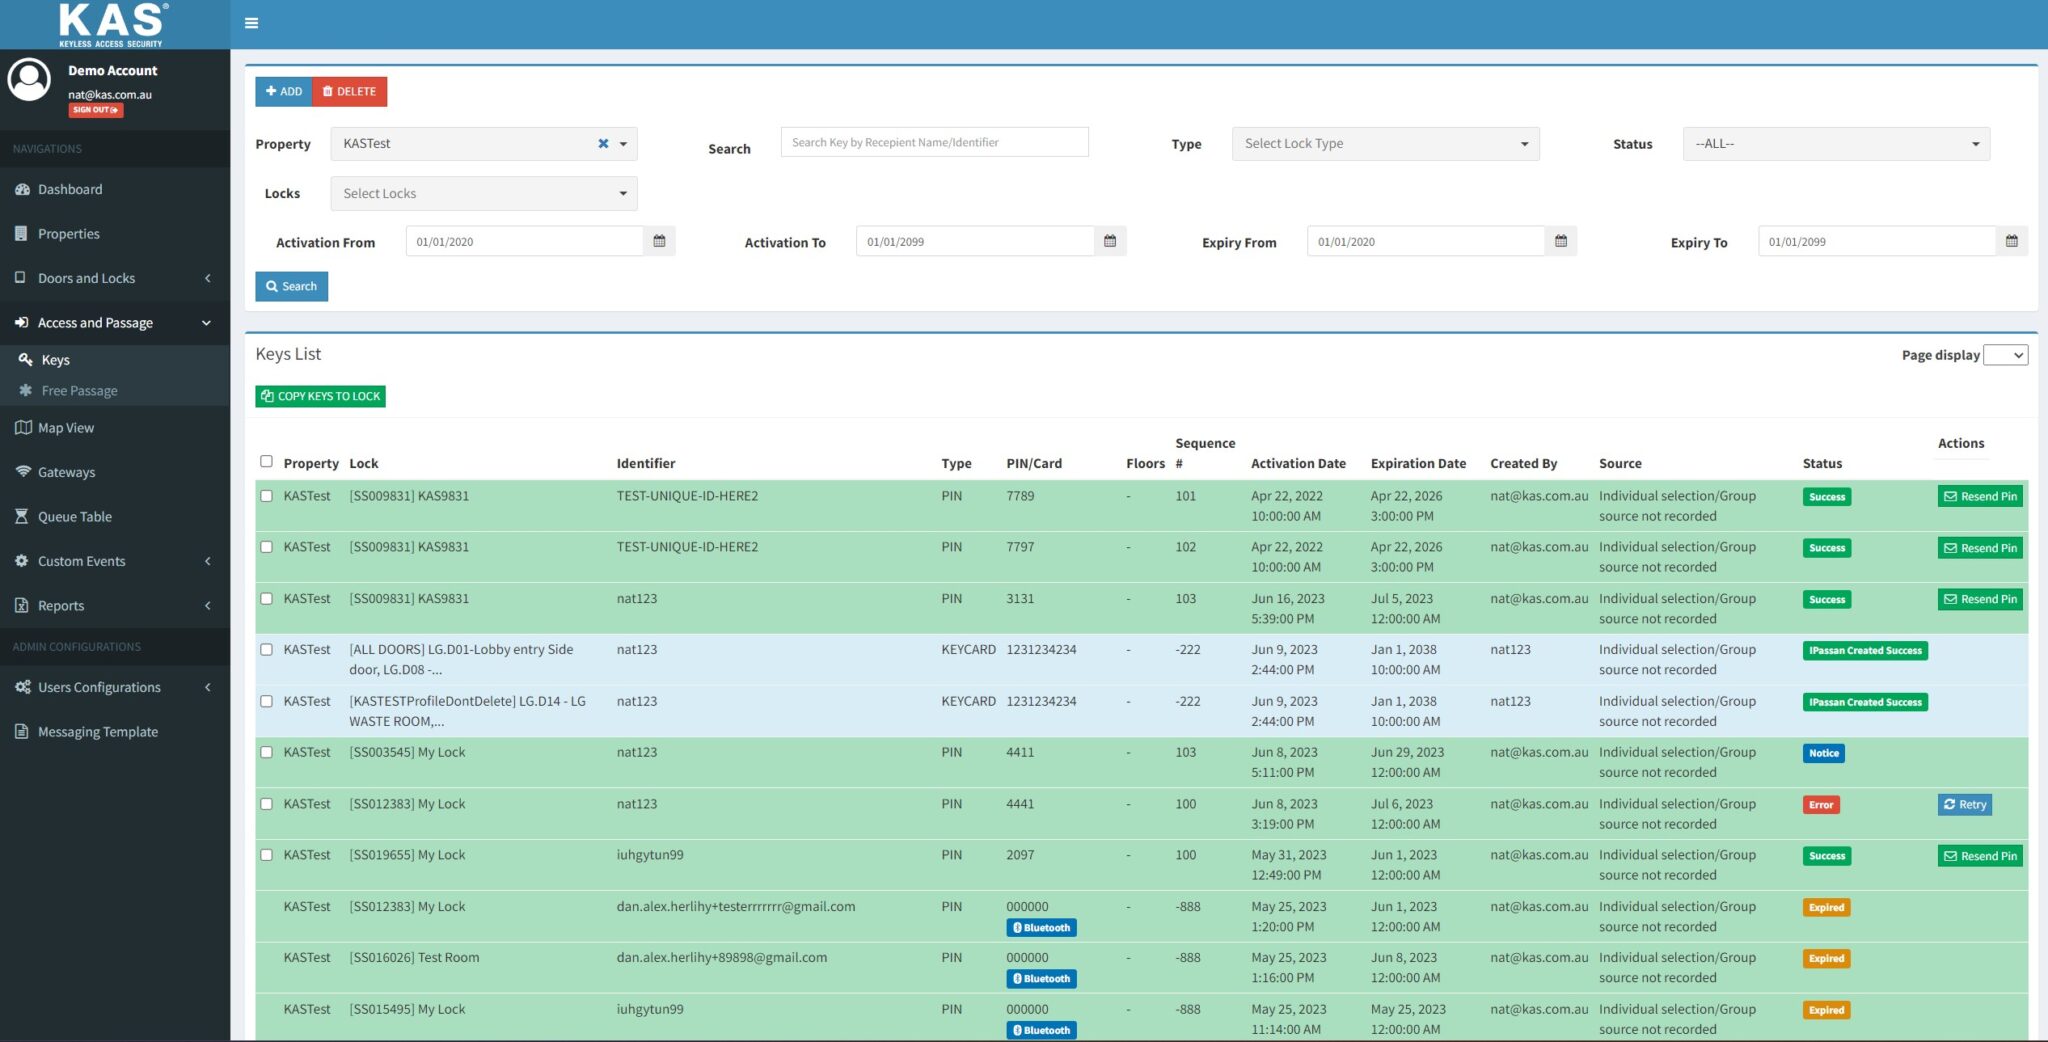Click the user avatar icon
The width and height of the screenshot is (2048, 1042).
pyautogui.click(x=29, y=79)
